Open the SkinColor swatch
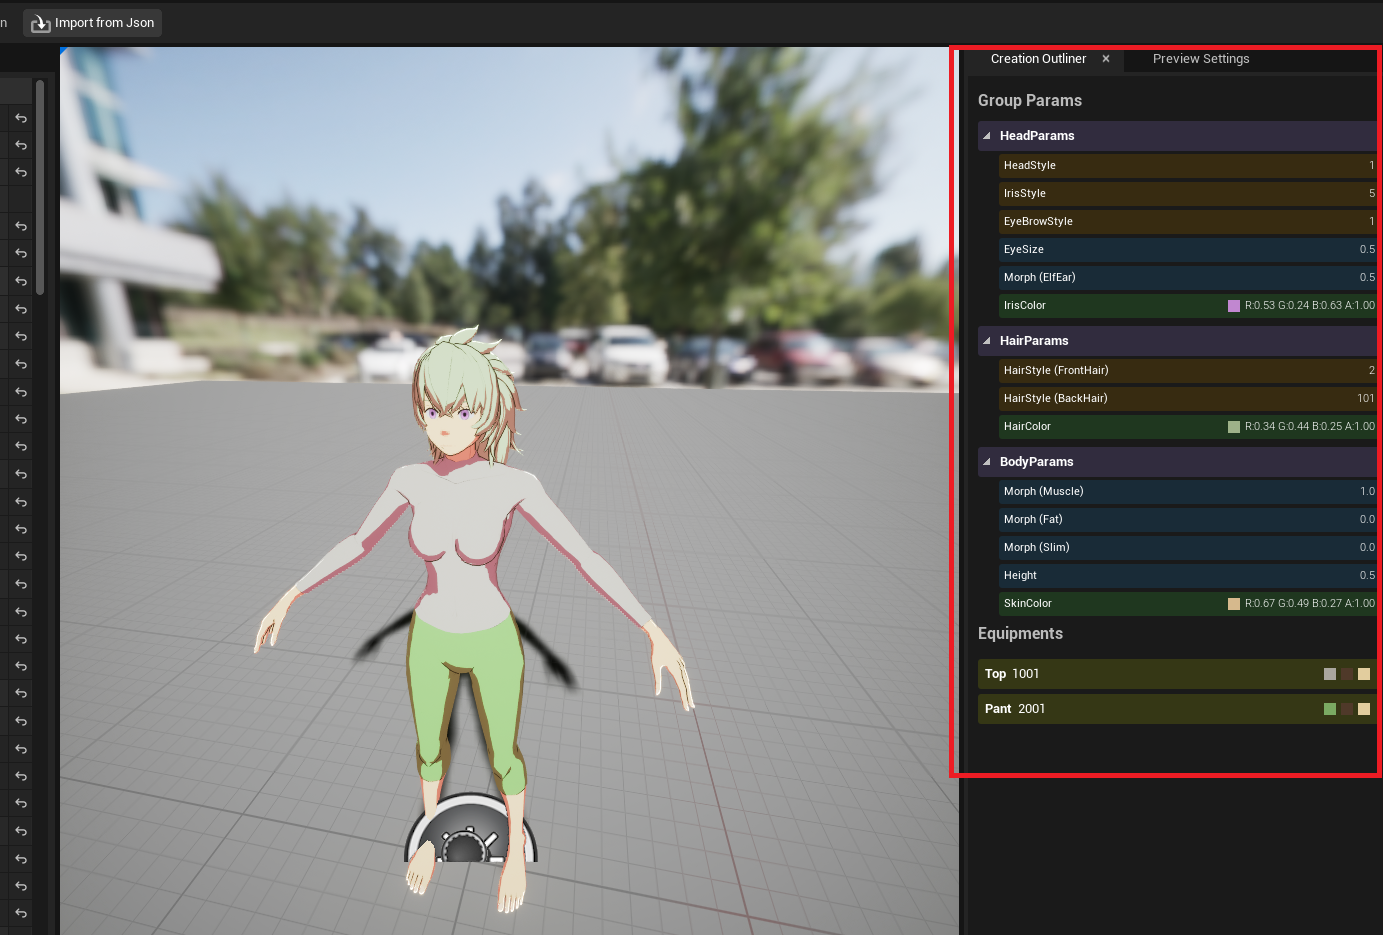 pos(1233,603)
